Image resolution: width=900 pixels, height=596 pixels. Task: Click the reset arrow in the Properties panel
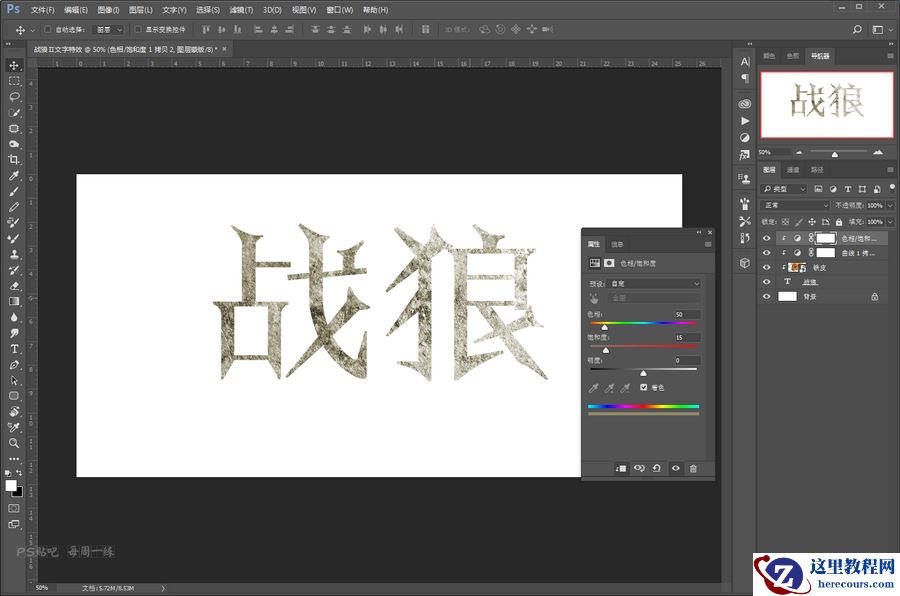[656, 468]
